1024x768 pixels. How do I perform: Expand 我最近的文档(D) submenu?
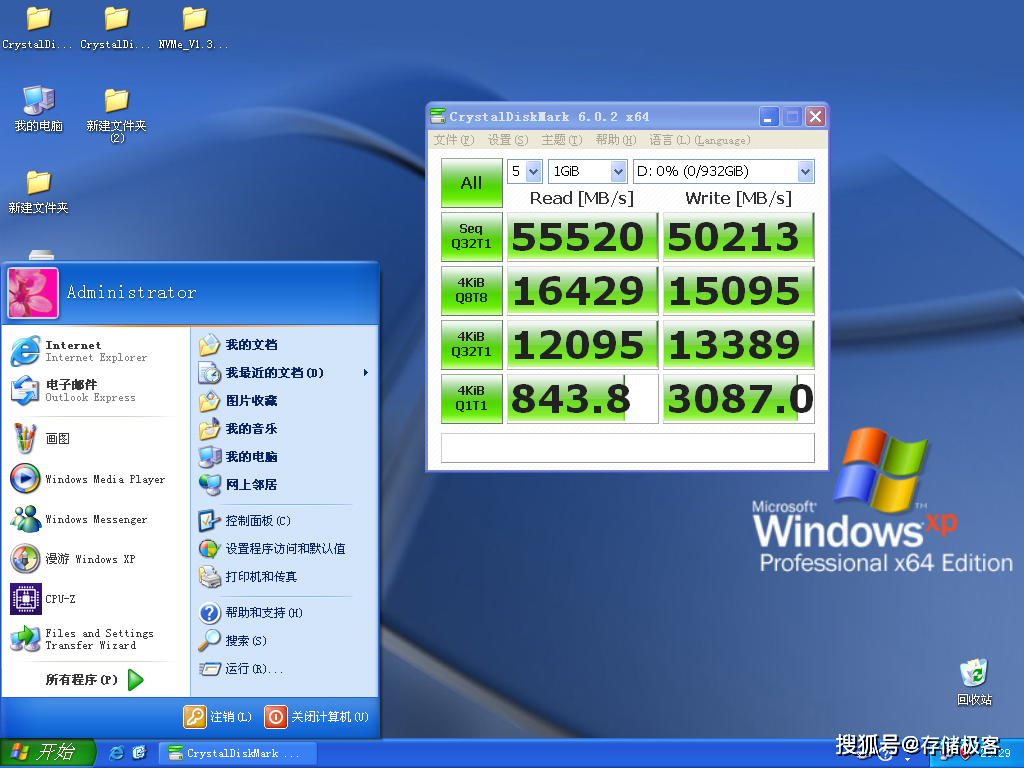[x=284, y=373]
